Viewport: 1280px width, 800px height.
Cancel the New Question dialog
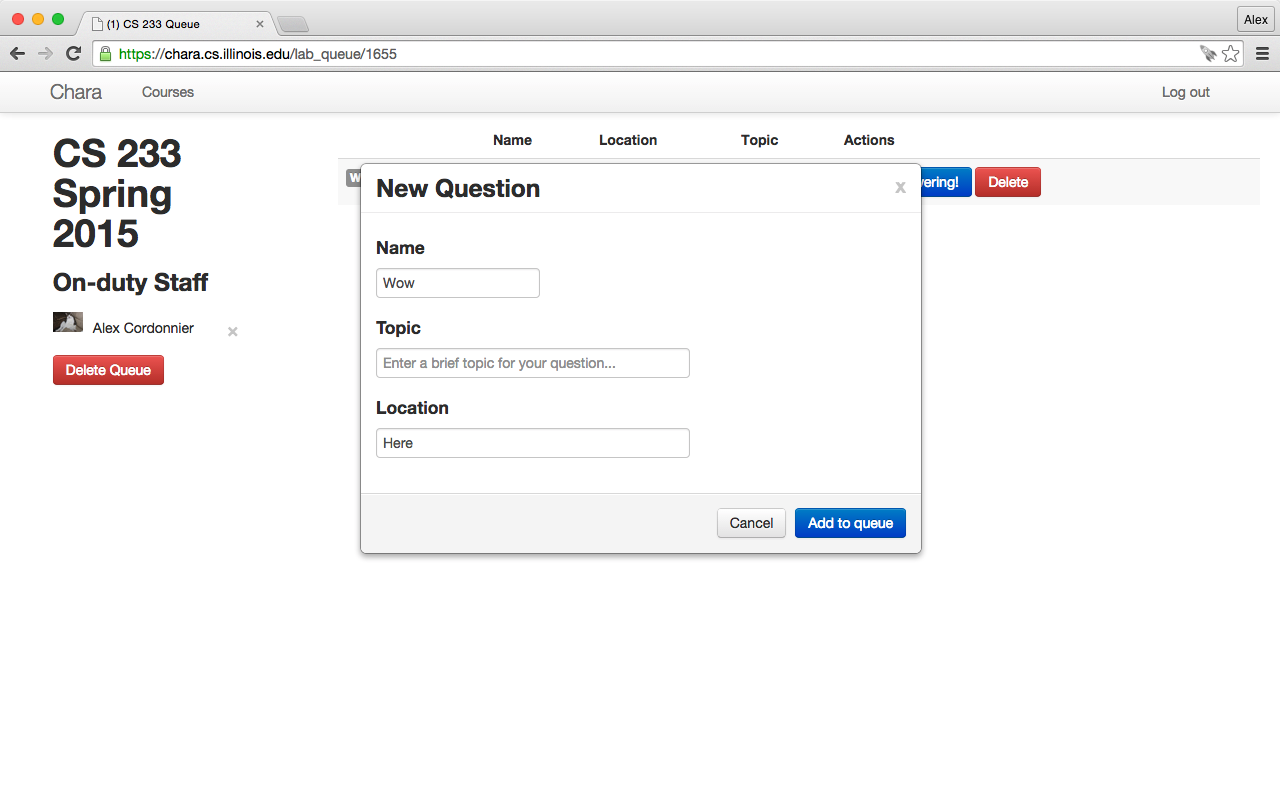click(751, 523)
